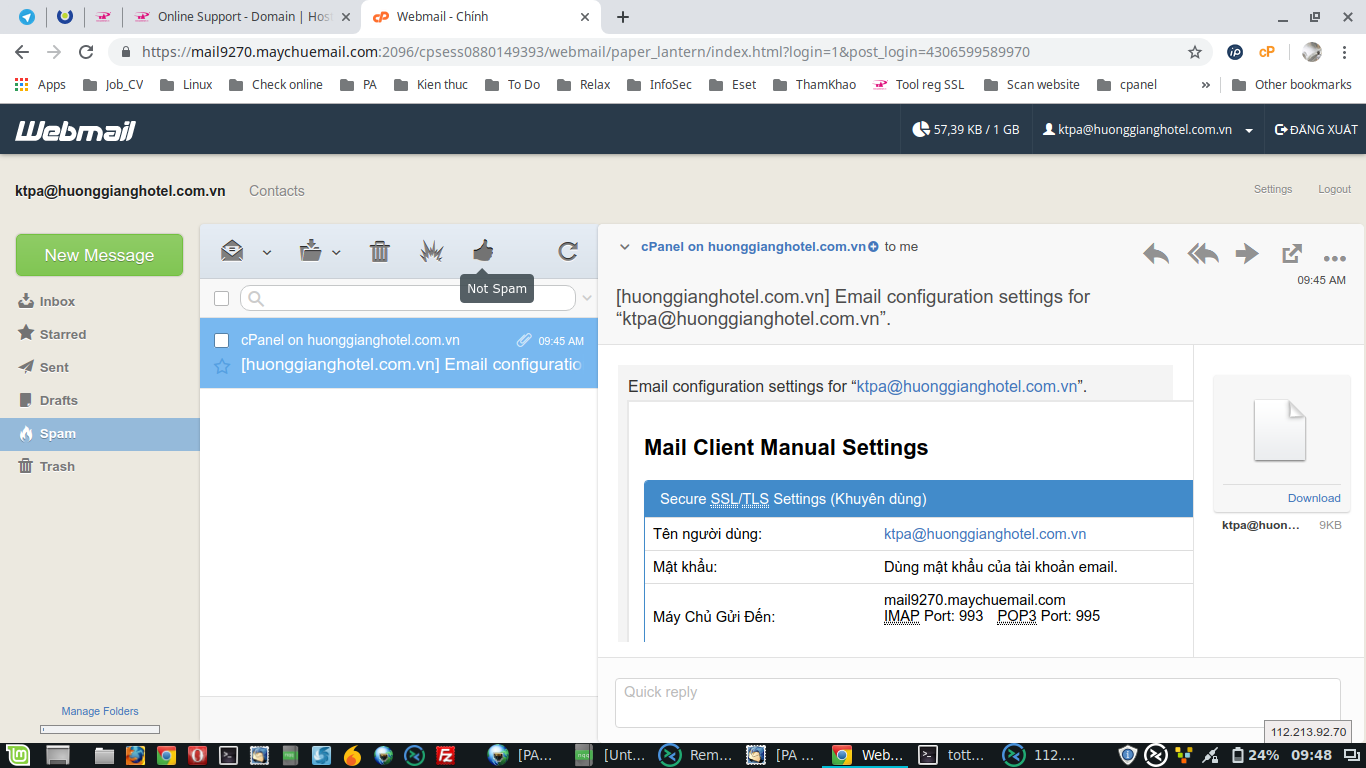Viewport: 1366px width, 768px height.
Task: Click the move to folder icon
Action: (311, 251)
